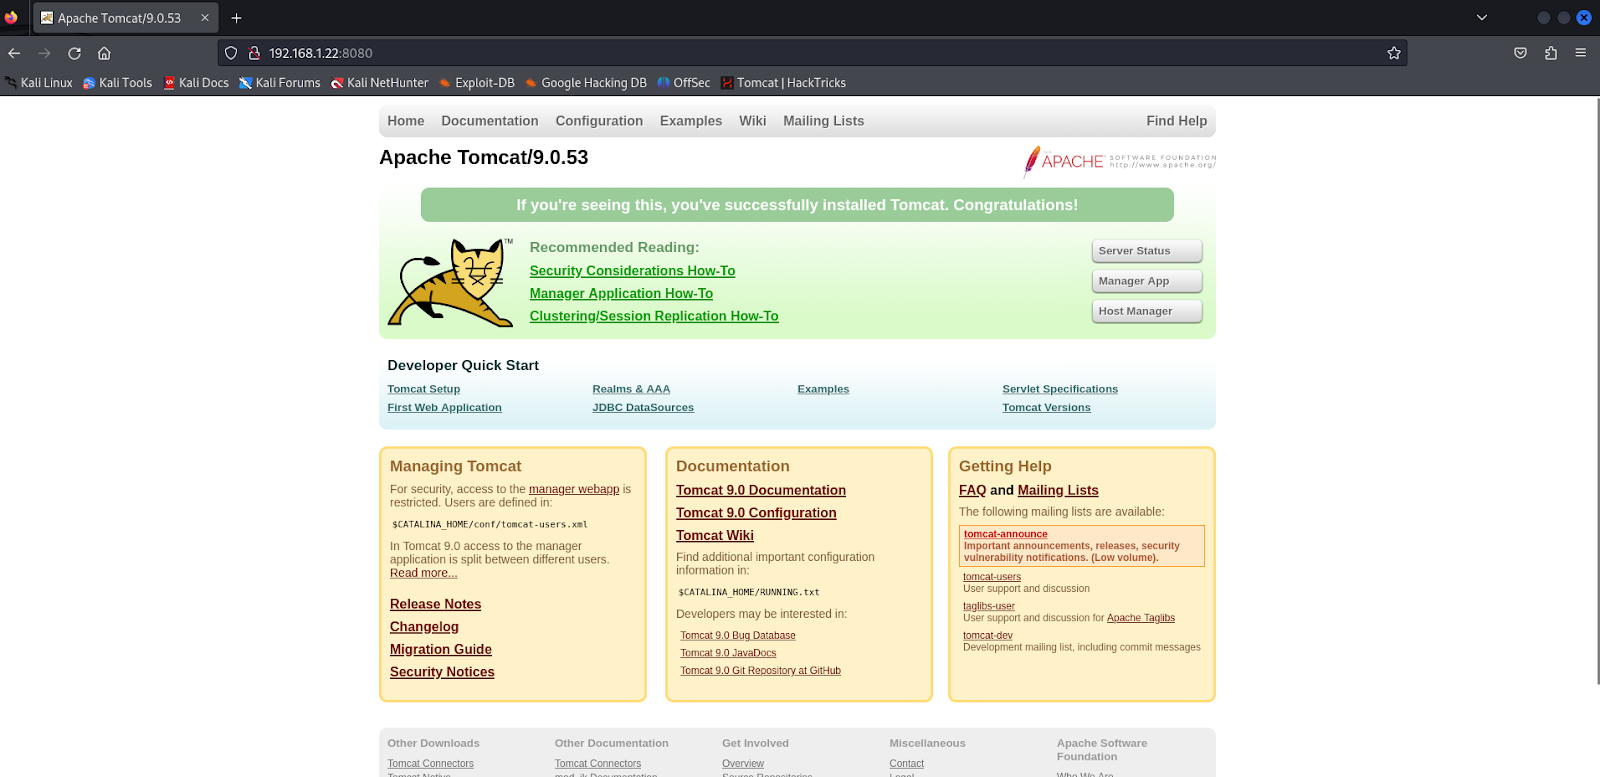
Task: Open the Changelog link
Action: [424, 627]
